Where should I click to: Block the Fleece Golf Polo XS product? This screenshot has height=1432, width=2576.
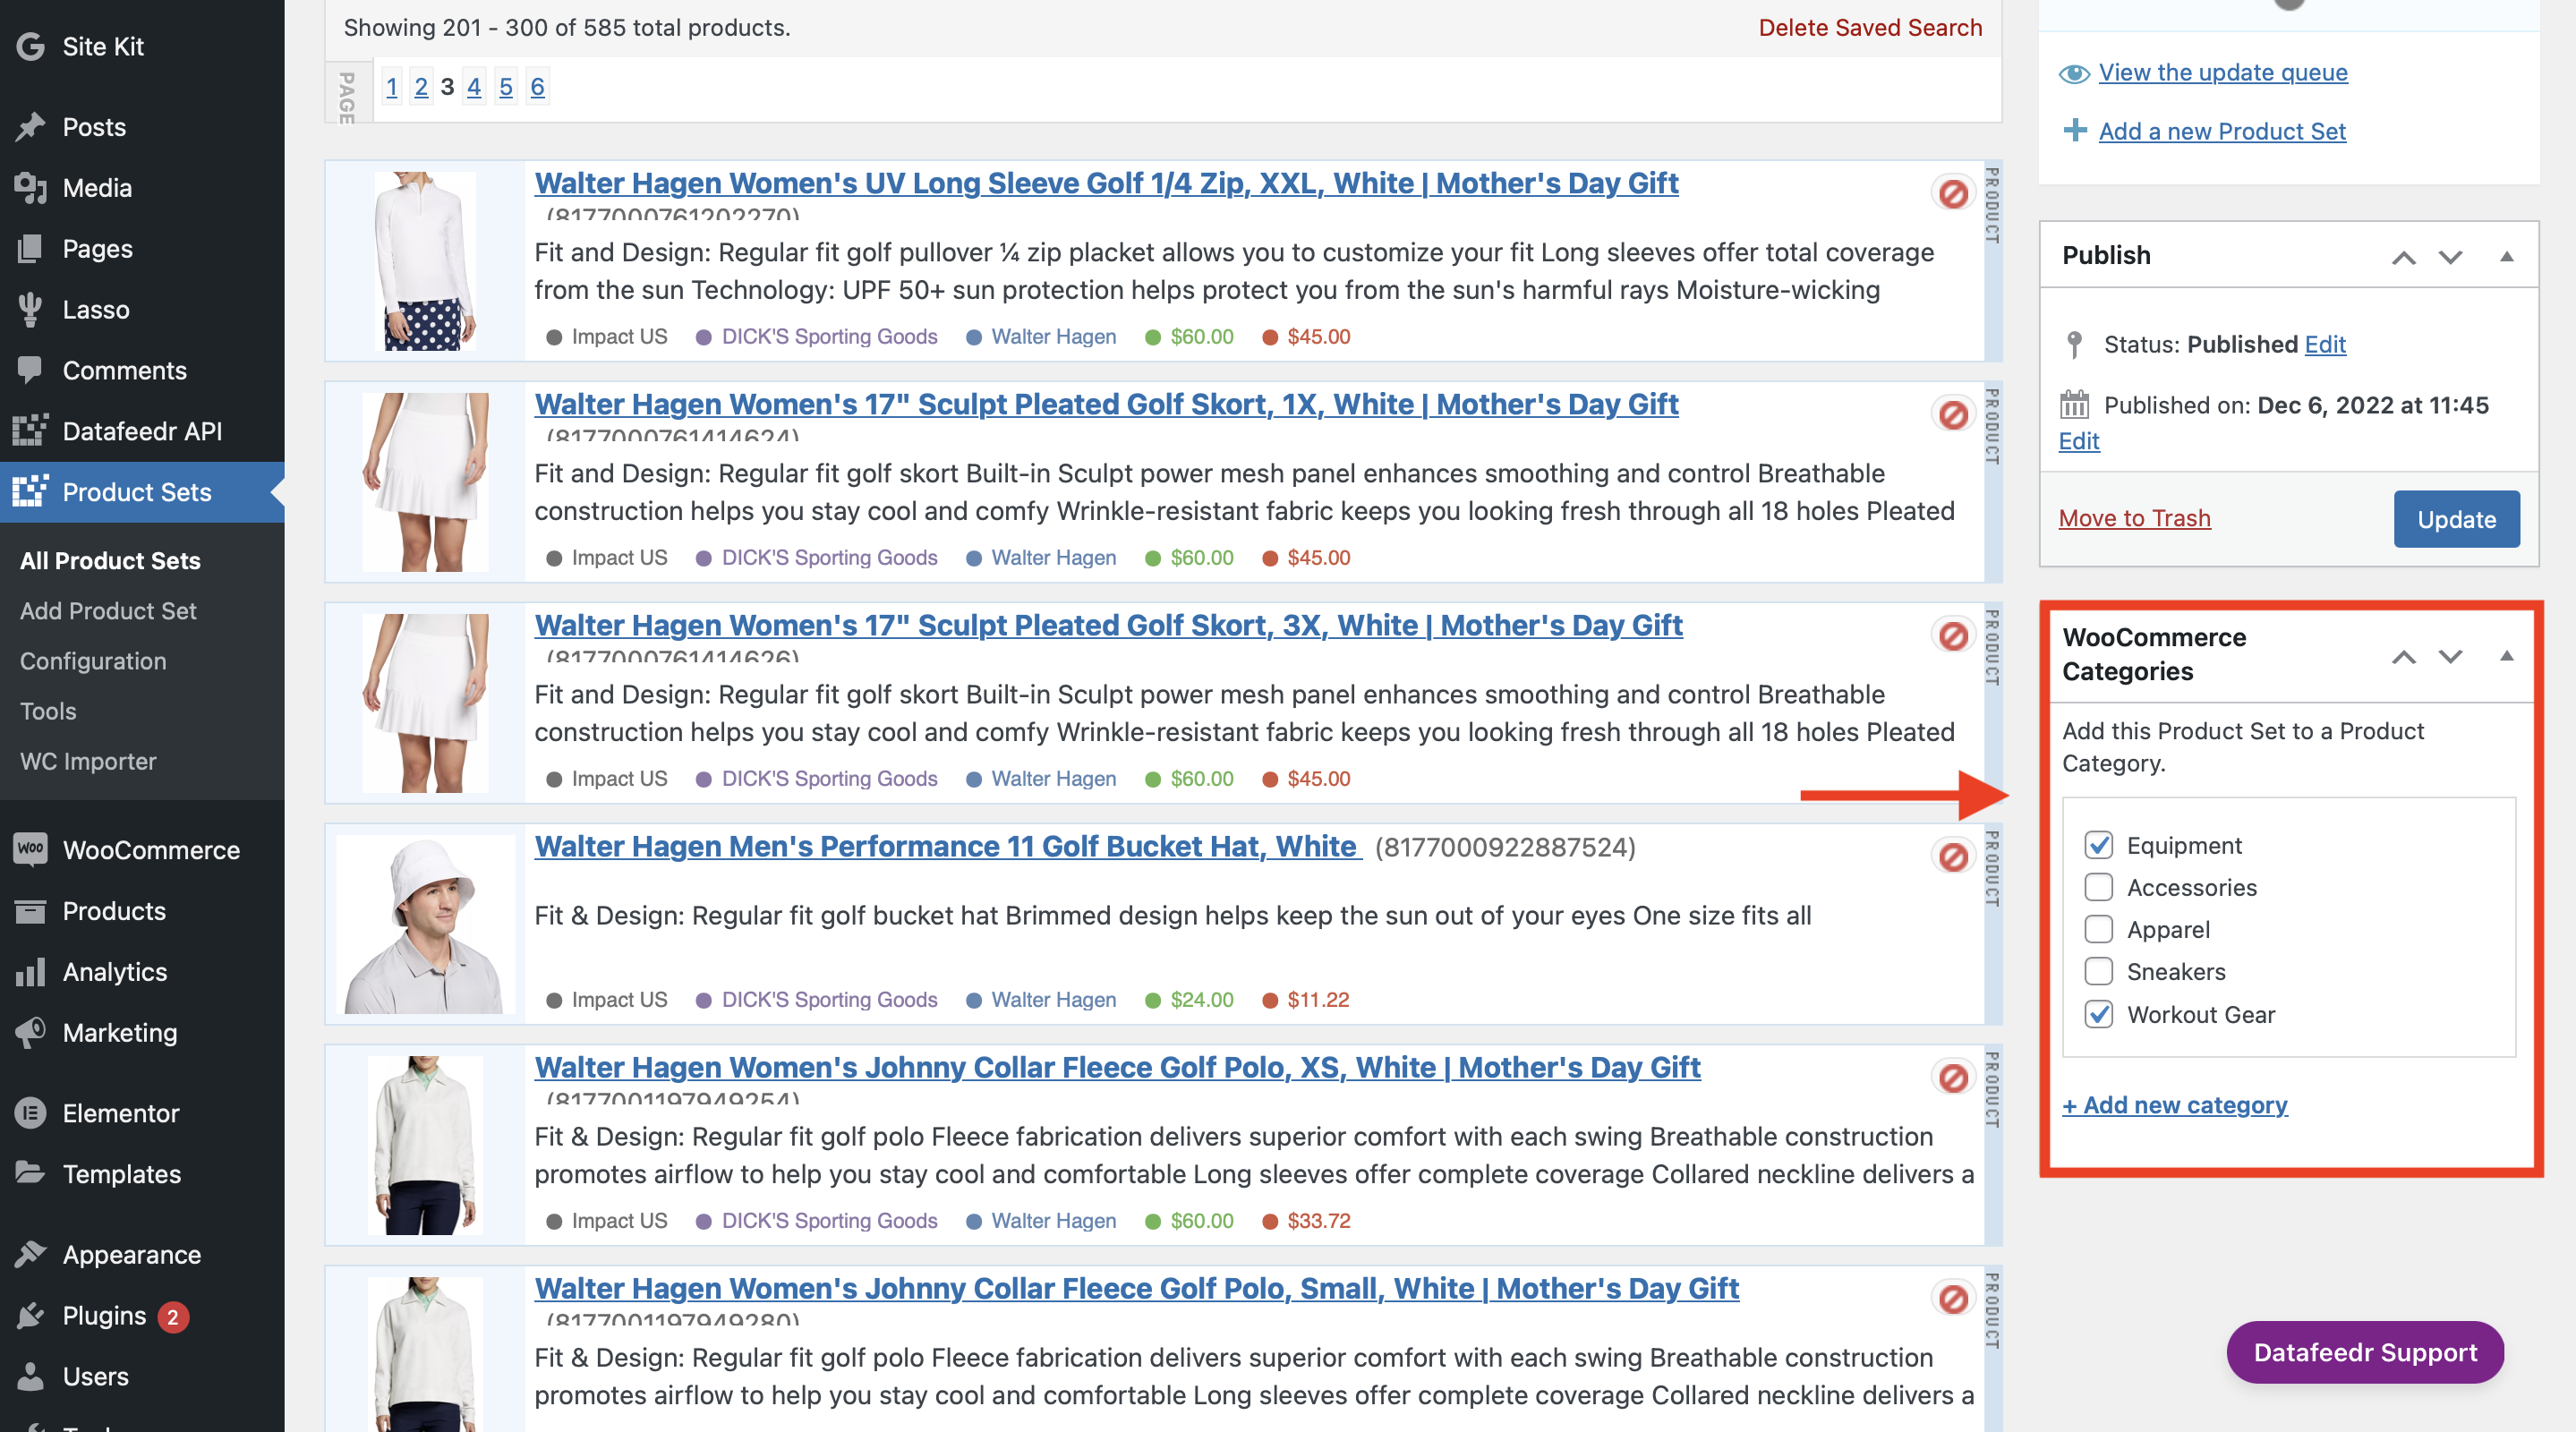1952,1078
